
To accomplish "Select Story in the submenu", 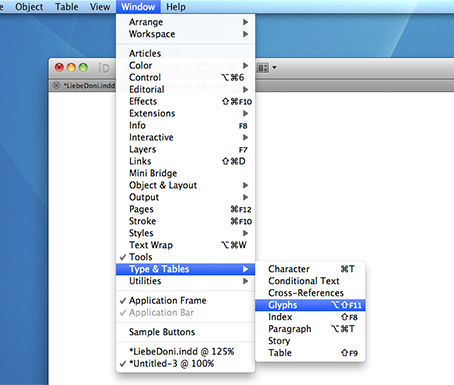I will coord(310,341).
